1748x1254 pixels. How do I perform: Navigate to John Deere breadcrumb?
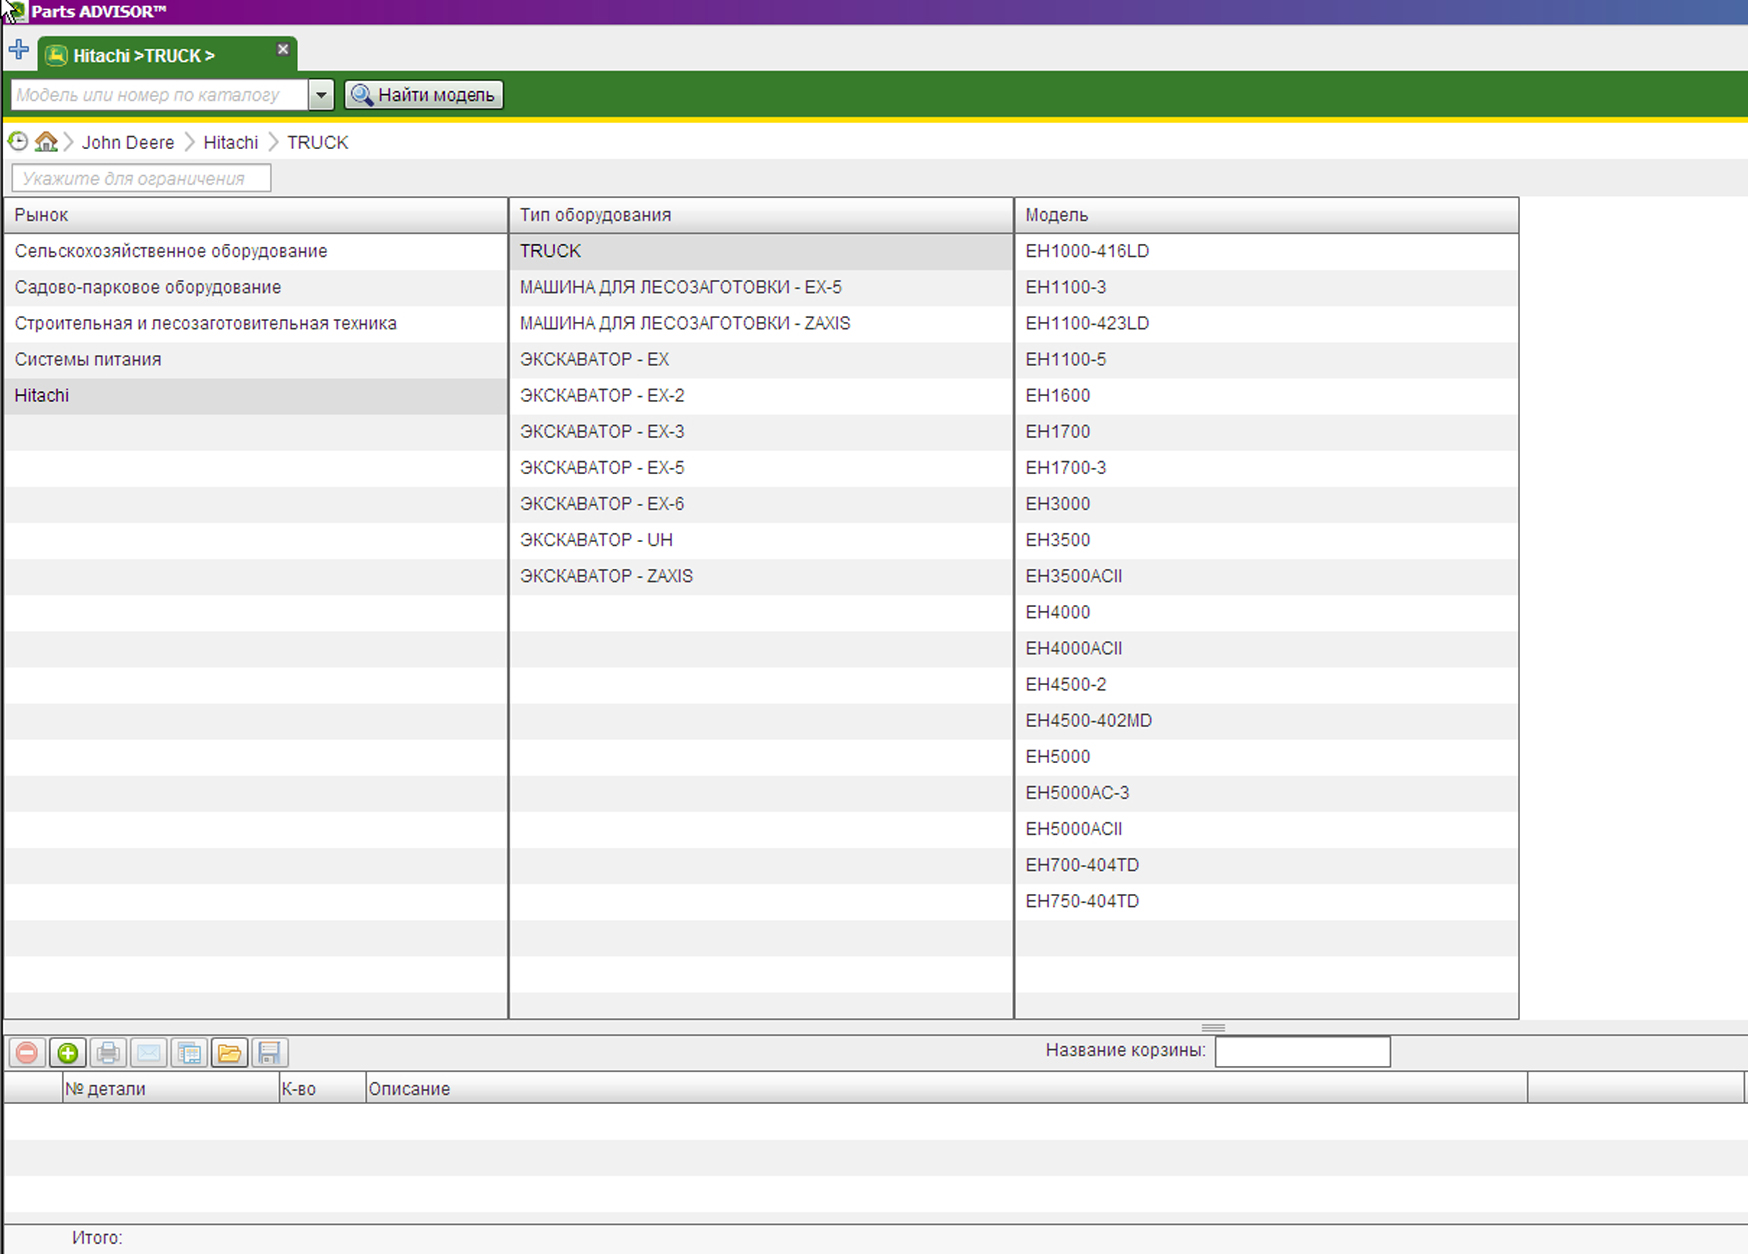(x=128, y=143)
